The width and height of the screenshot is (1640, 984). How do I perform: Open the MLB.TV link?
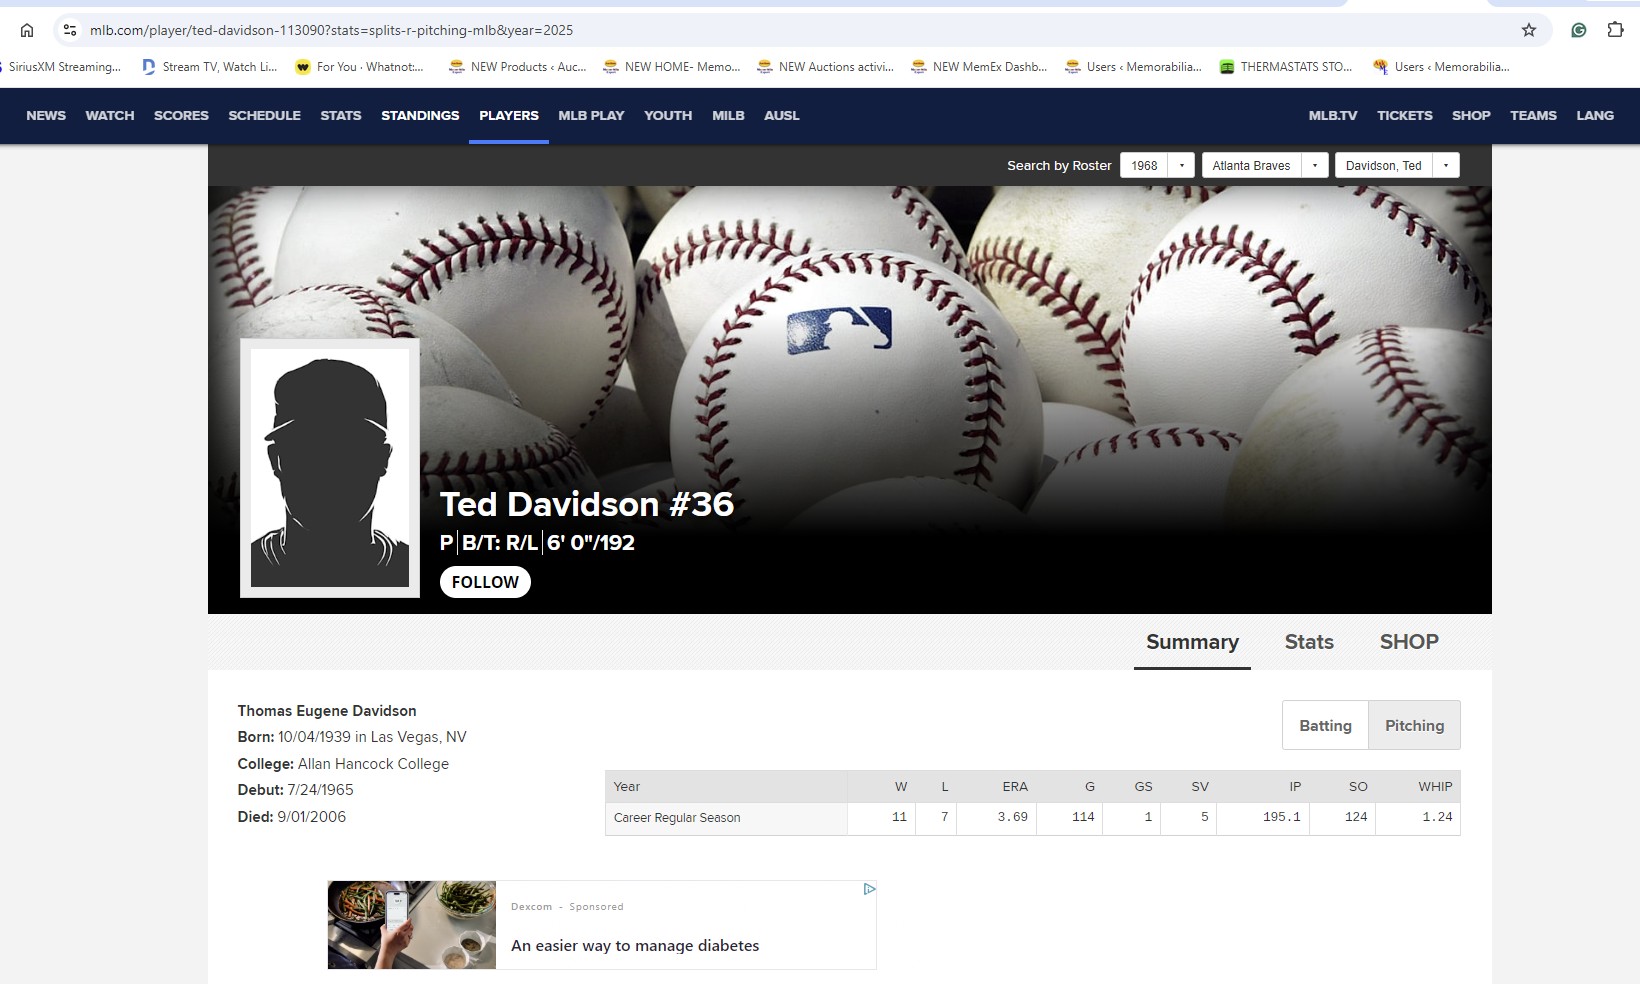tap(1332, 115)
